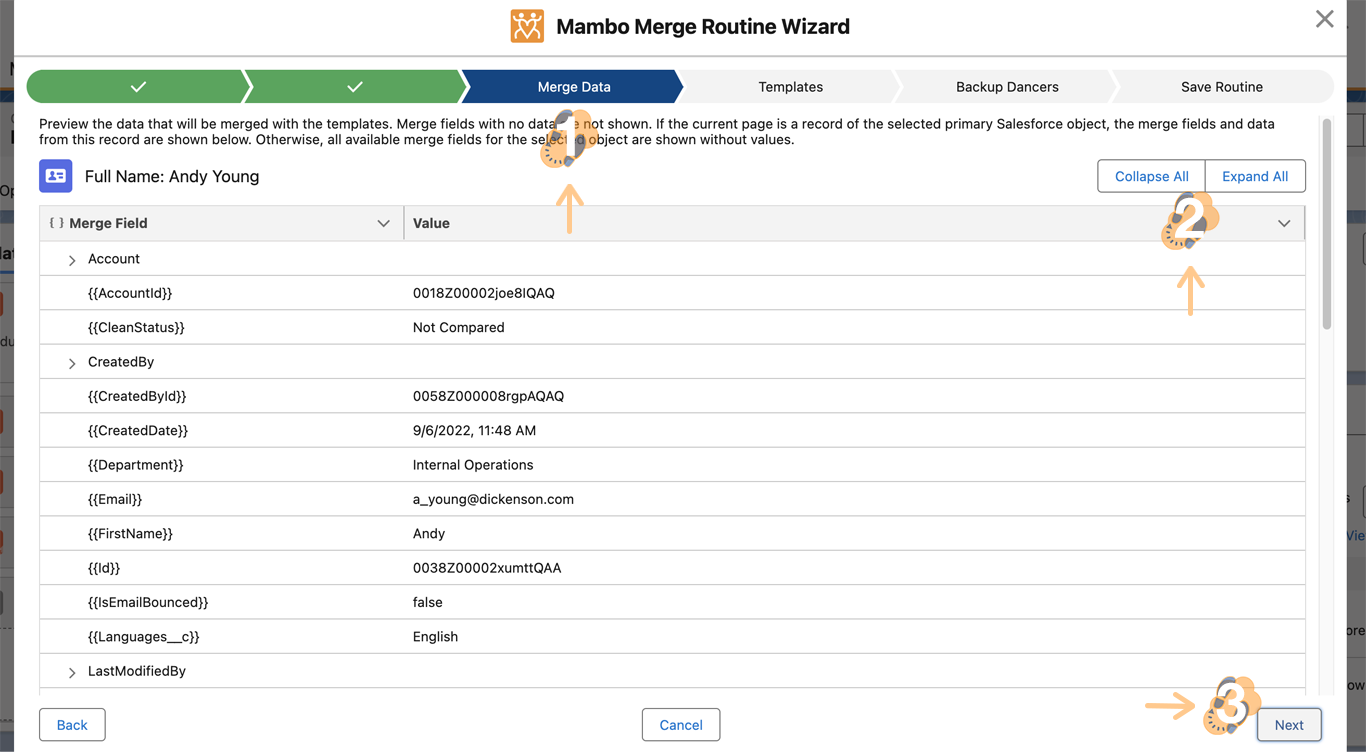Expand the Account merge field row
The height and width of the screenshot is (752, 1366).
(72, 260)
